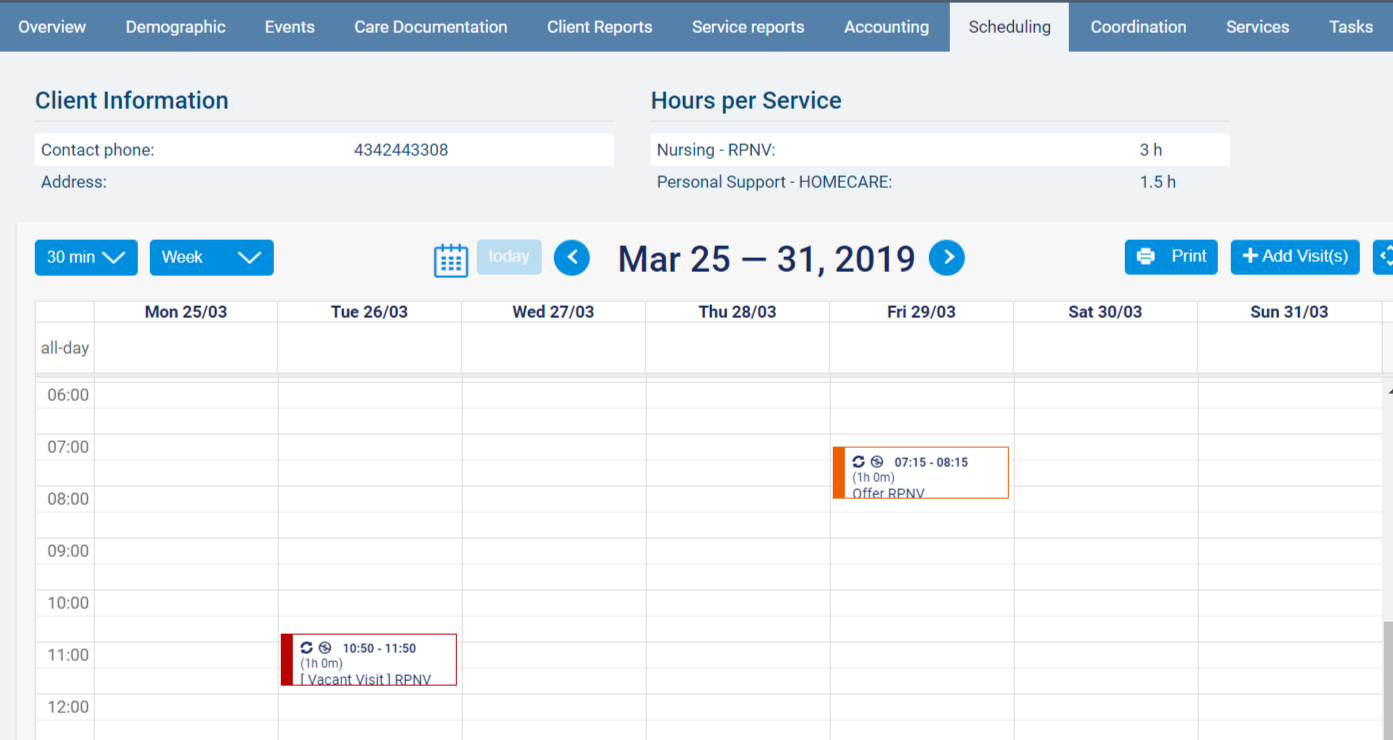Go to previous week arrow
The height and width of the screenshot is (740, 1393).
click(x=572, y=258)
